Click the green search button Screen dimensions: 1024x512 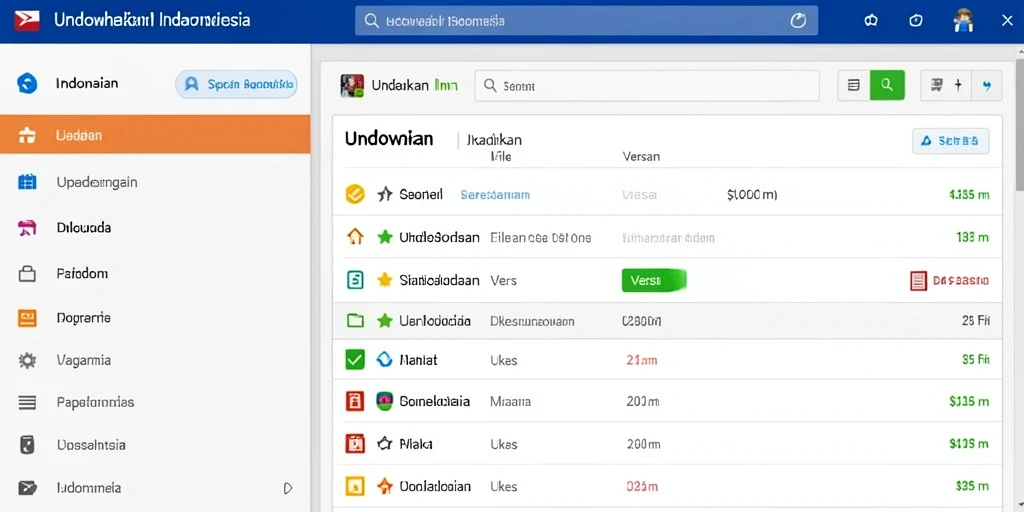887,85
